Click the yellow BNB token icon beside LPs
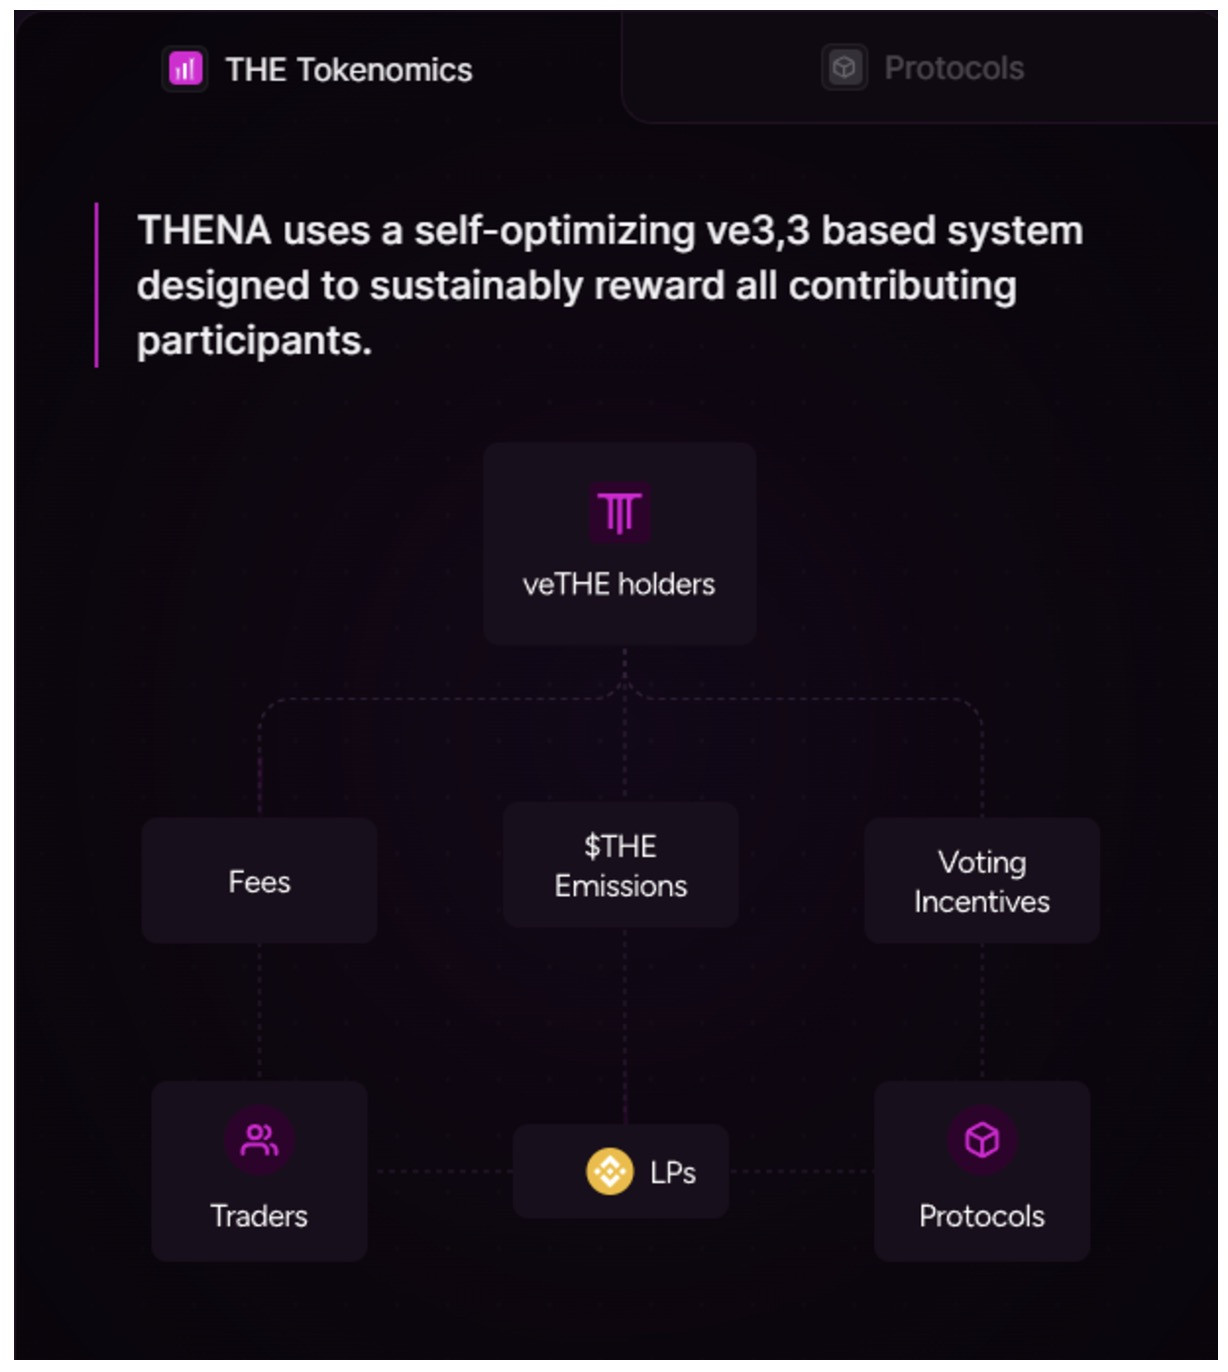Screen dimensions: 1228x1372 coord(609,1170)
